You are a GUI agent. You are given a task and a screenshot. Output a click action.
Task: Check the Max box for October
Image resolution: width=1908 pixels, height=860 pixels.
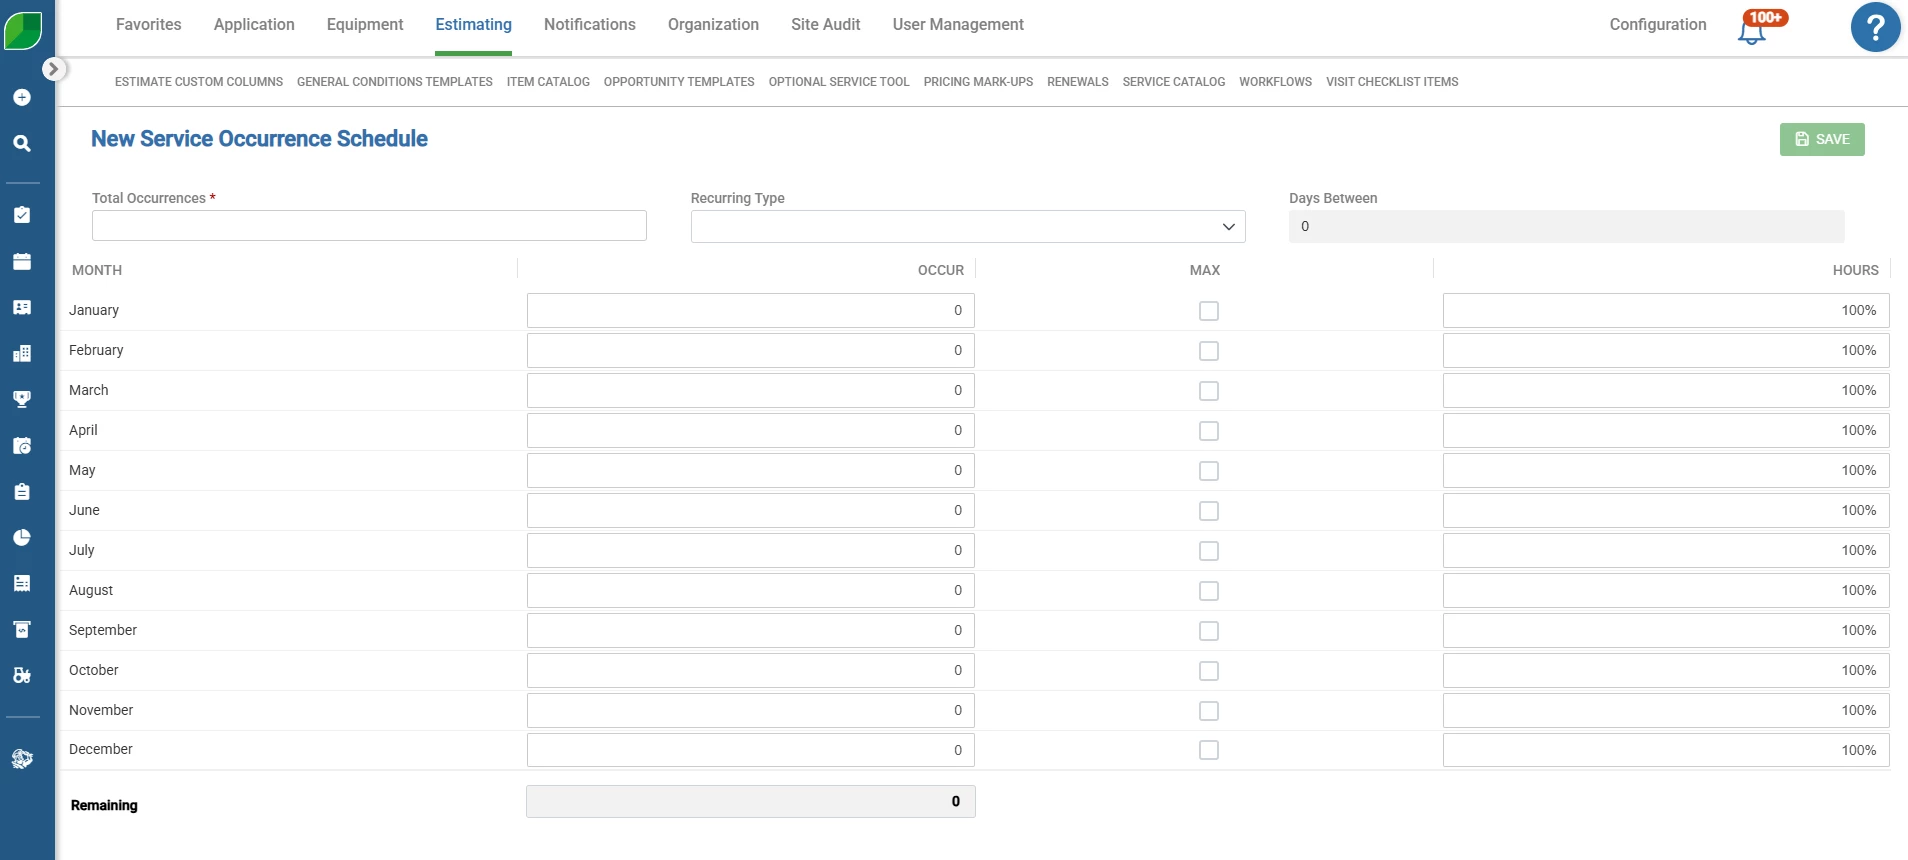tap(1209, 671)
